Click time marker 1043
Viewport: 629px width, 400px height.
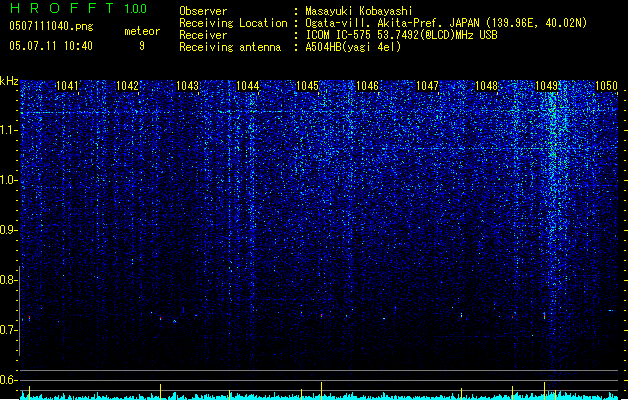187,86
